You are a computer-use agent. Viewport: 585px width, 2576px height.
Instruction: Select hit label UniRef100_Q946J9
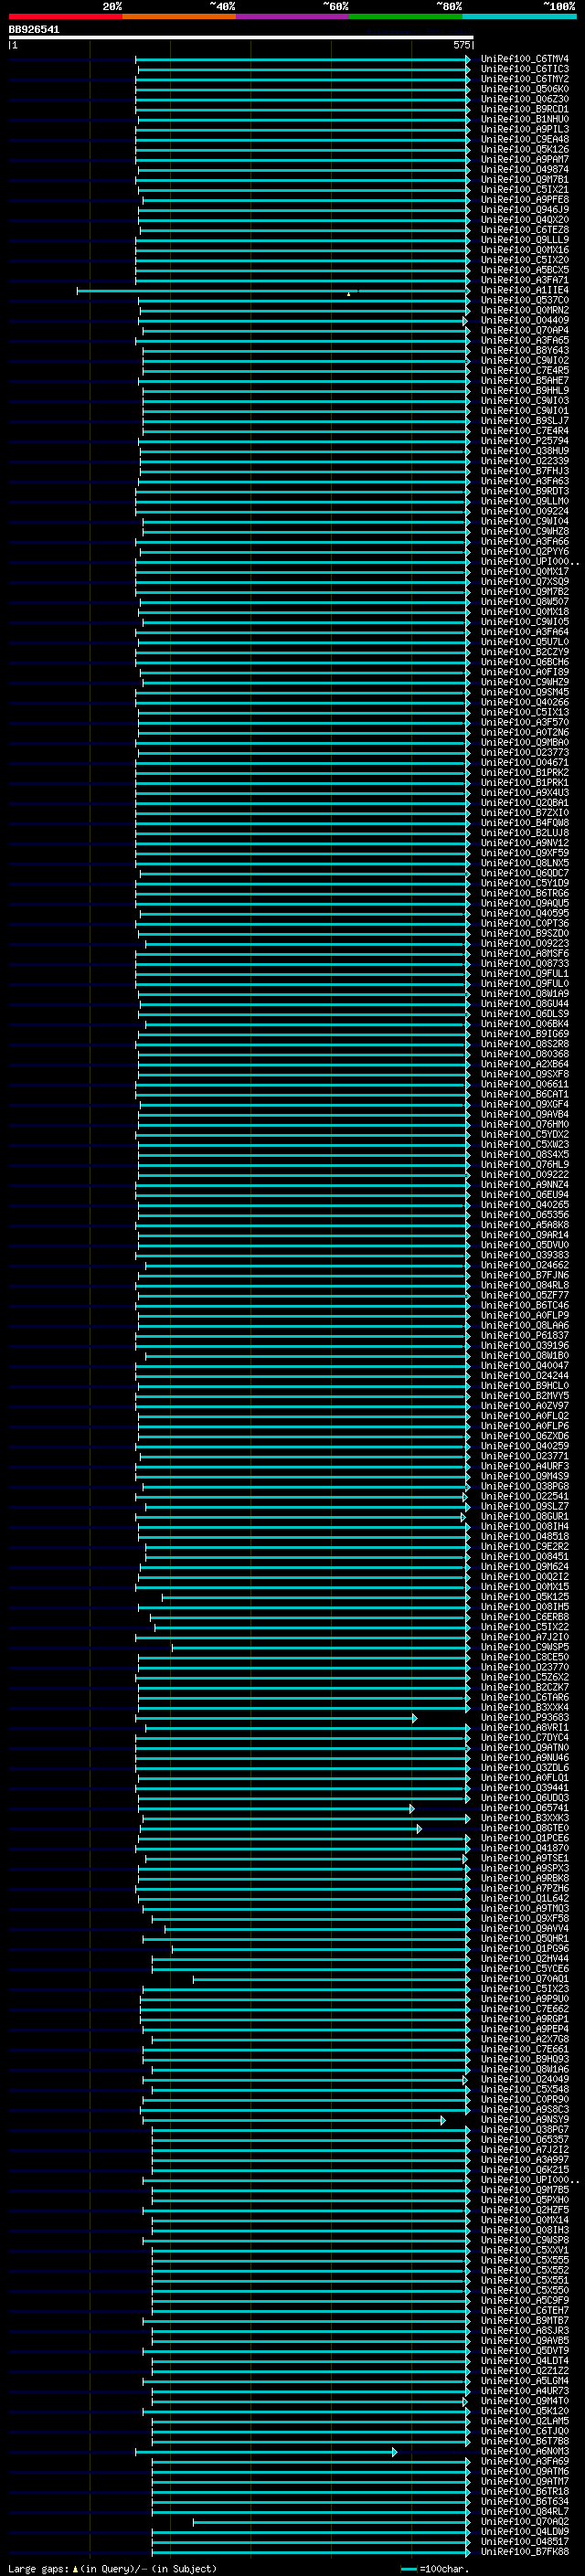(x=525, y=210)
